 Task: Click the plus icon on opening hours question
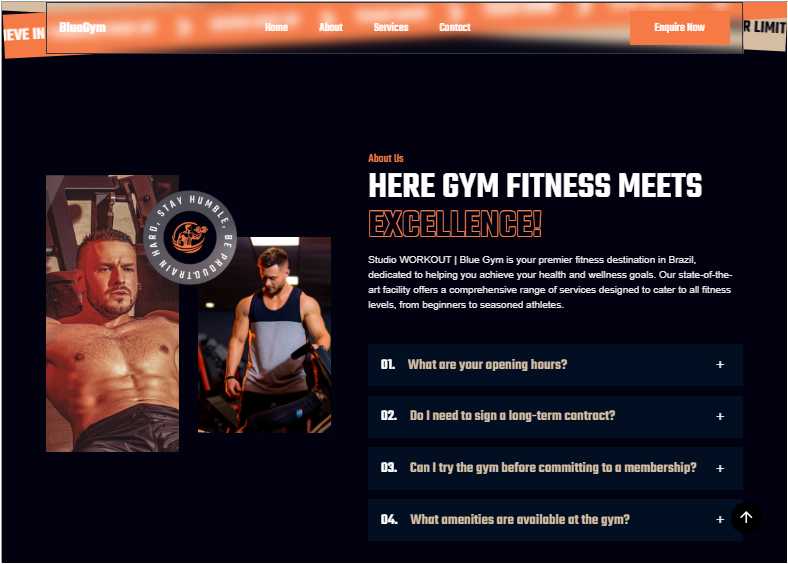720,364
